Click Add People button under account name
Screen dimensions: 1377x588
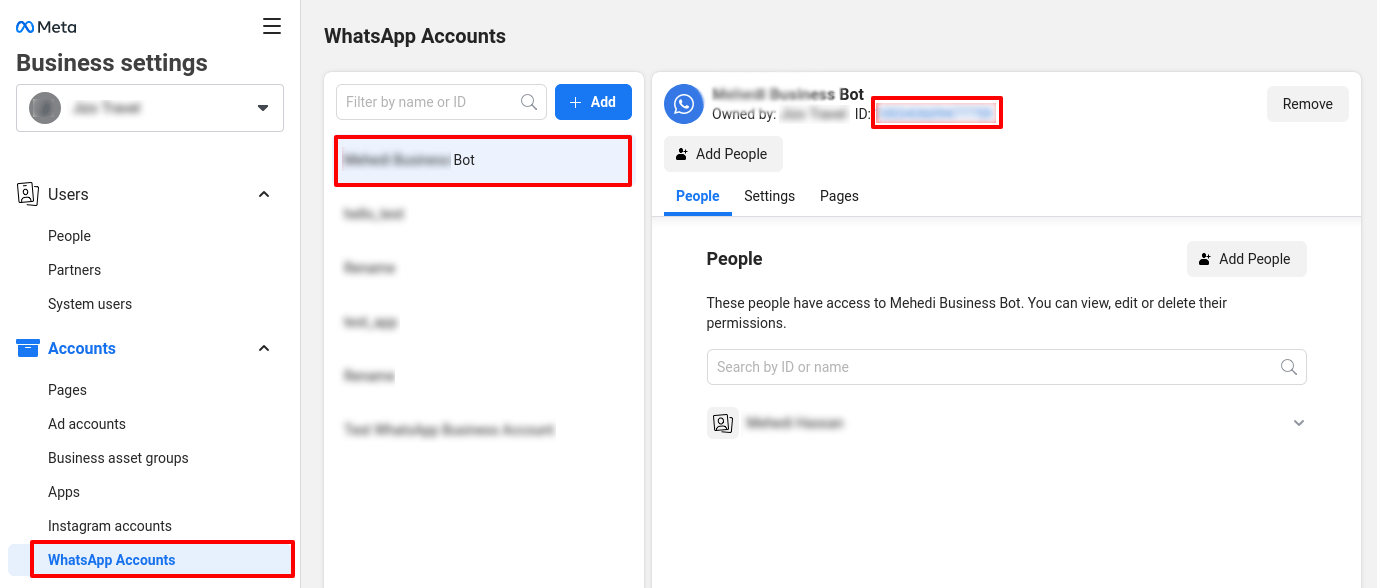point(722,154)
